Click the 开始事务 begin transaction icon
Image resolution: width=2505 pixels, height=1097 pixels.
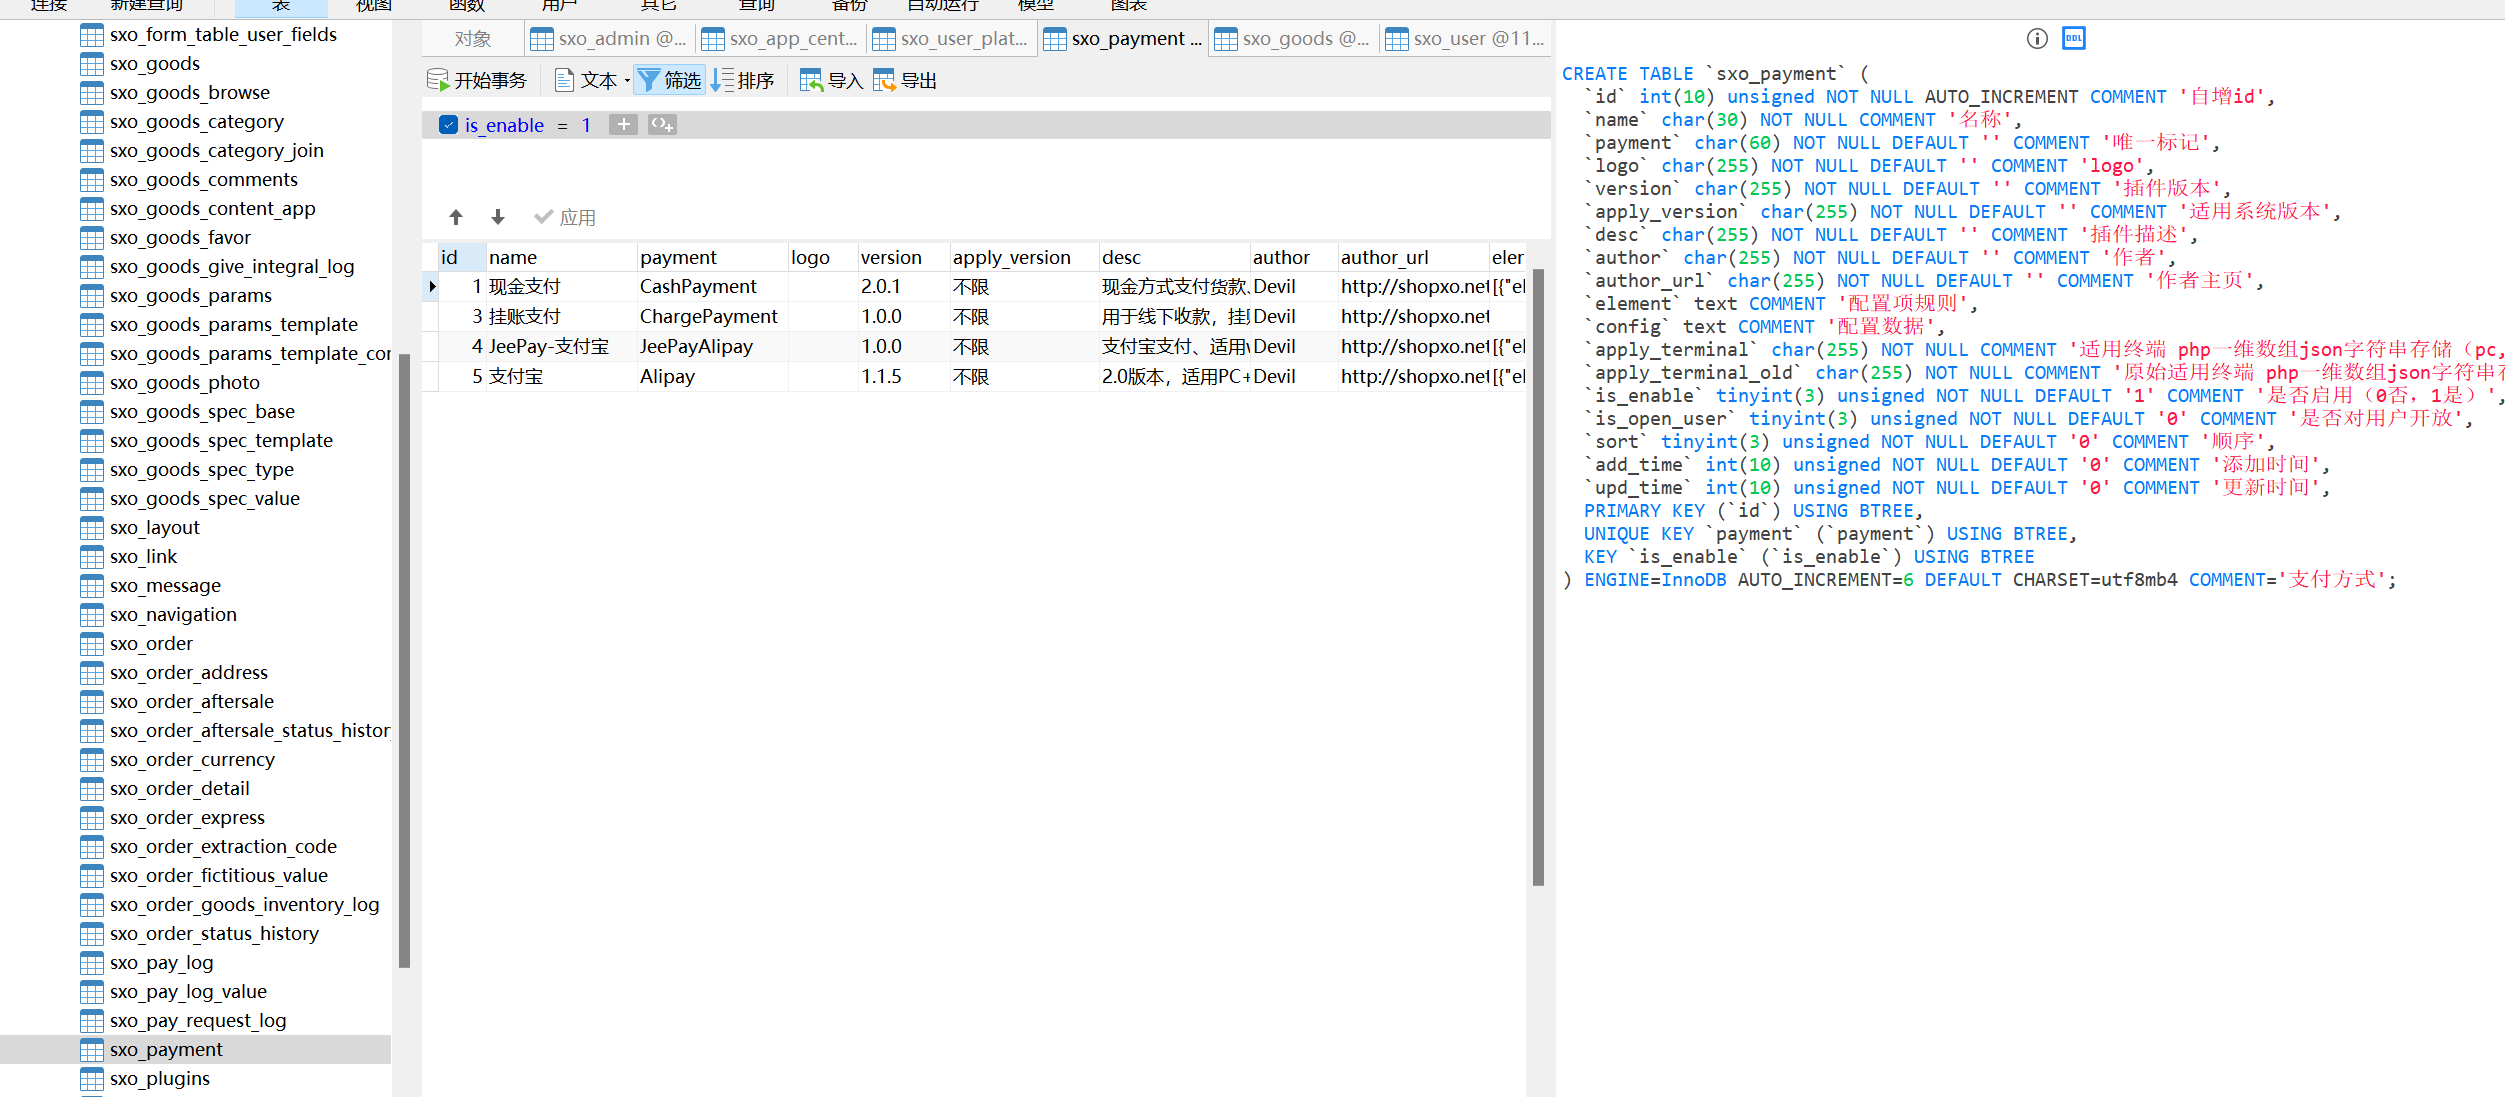pos(438,80)
